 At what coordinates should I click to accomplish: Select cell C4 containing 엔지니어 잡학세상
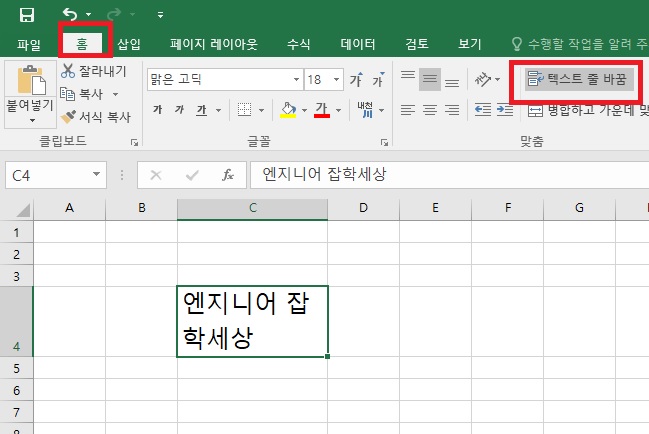pyautogui.click(x=252, y=321)
